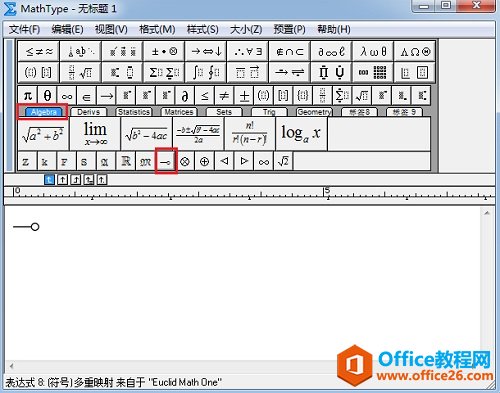
Task: Open the 文件(F) menu
Action: pyautogui.click(x=24, y=29)
